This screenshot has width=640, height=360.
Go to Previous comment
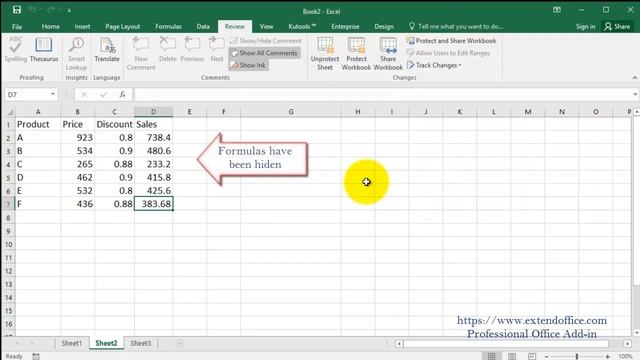click(x=192, y=49)
